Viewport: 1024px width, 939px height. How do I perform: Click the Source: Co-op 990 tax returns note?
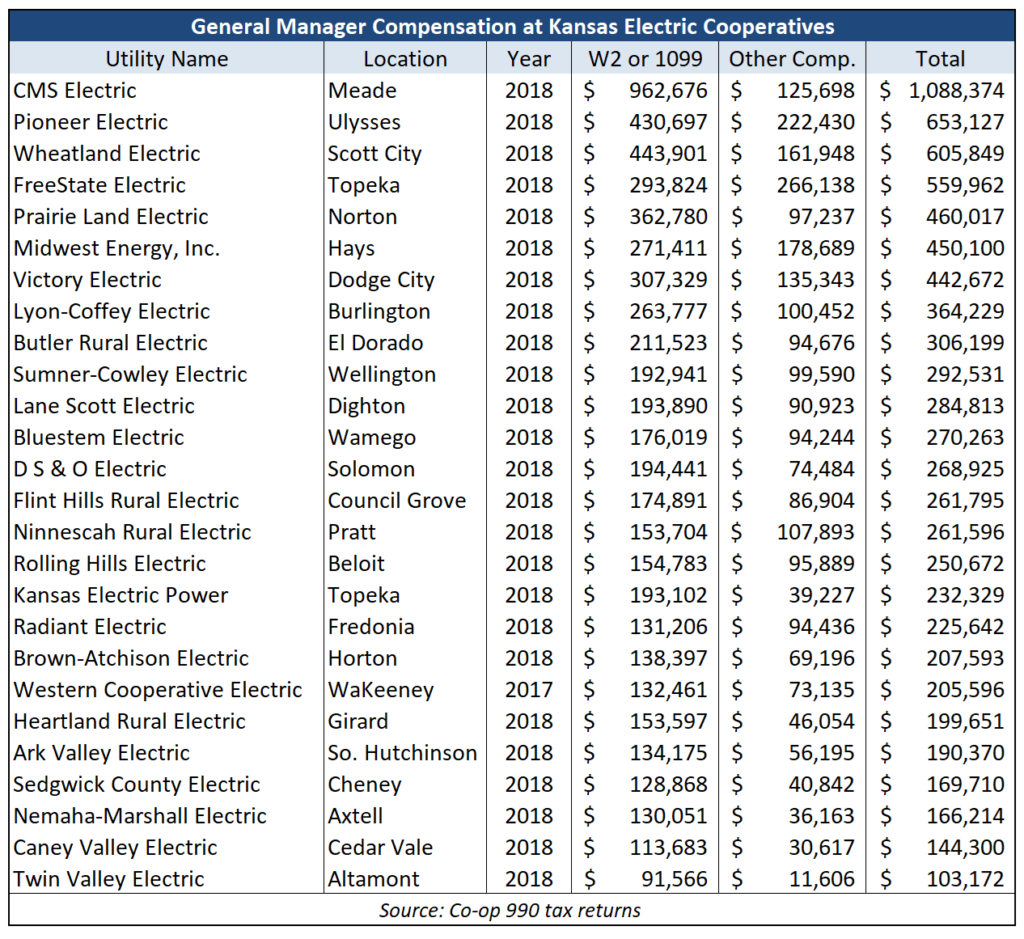510,910
